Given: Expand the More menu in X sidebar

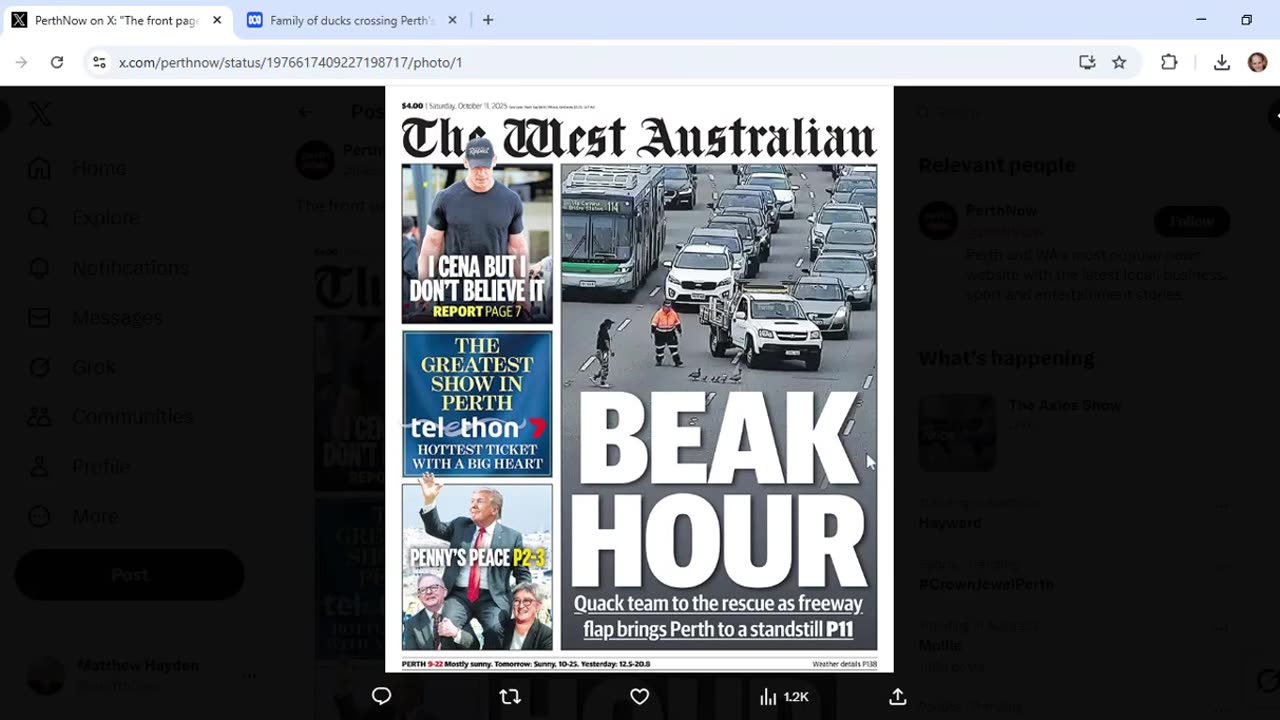Looking at the screenshot, I should [x=73, y=516].
